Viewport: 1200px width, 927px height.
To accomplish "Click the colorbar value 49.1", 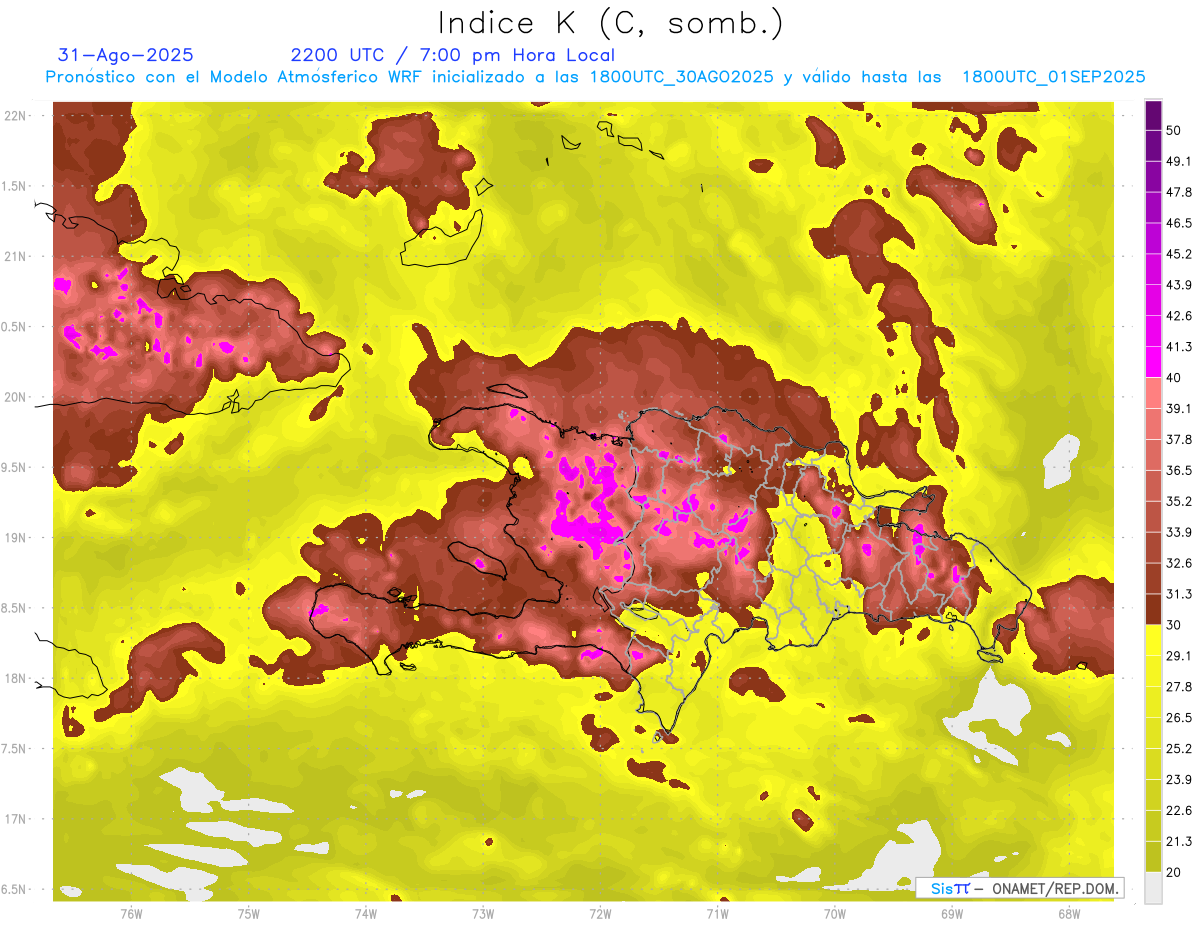I will pos(1178,161).
